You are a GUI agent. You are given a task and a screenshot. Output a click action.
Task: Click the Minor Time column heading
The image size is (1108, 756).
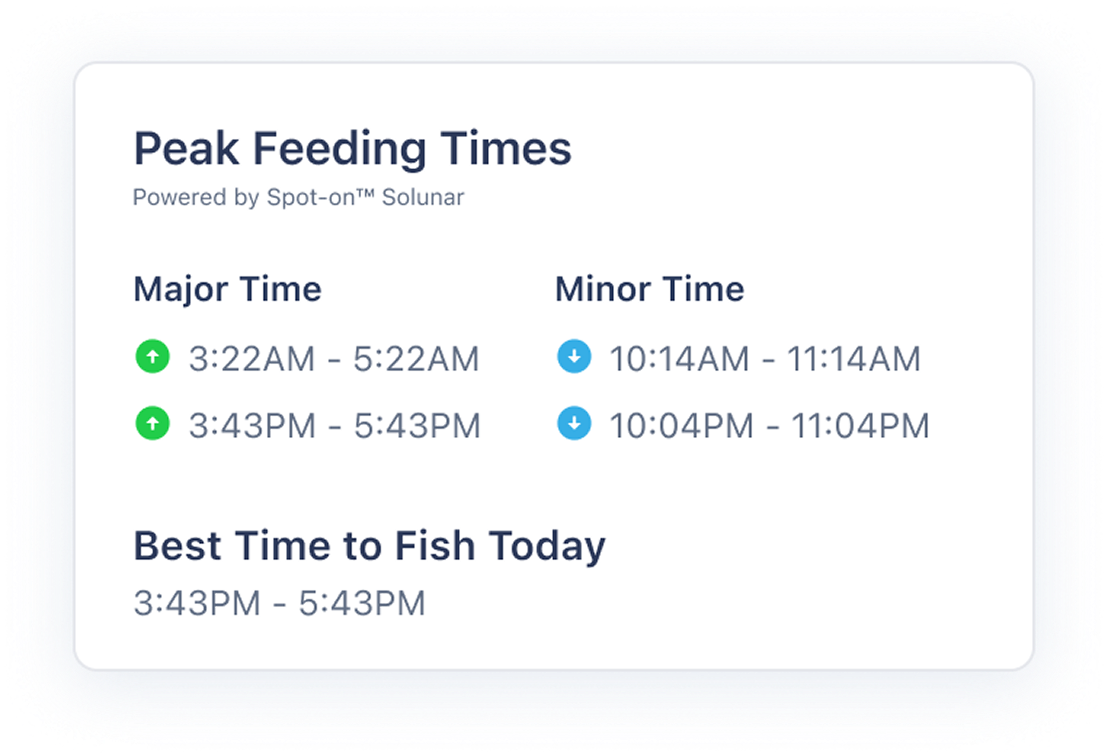click(x=649, y=289)
